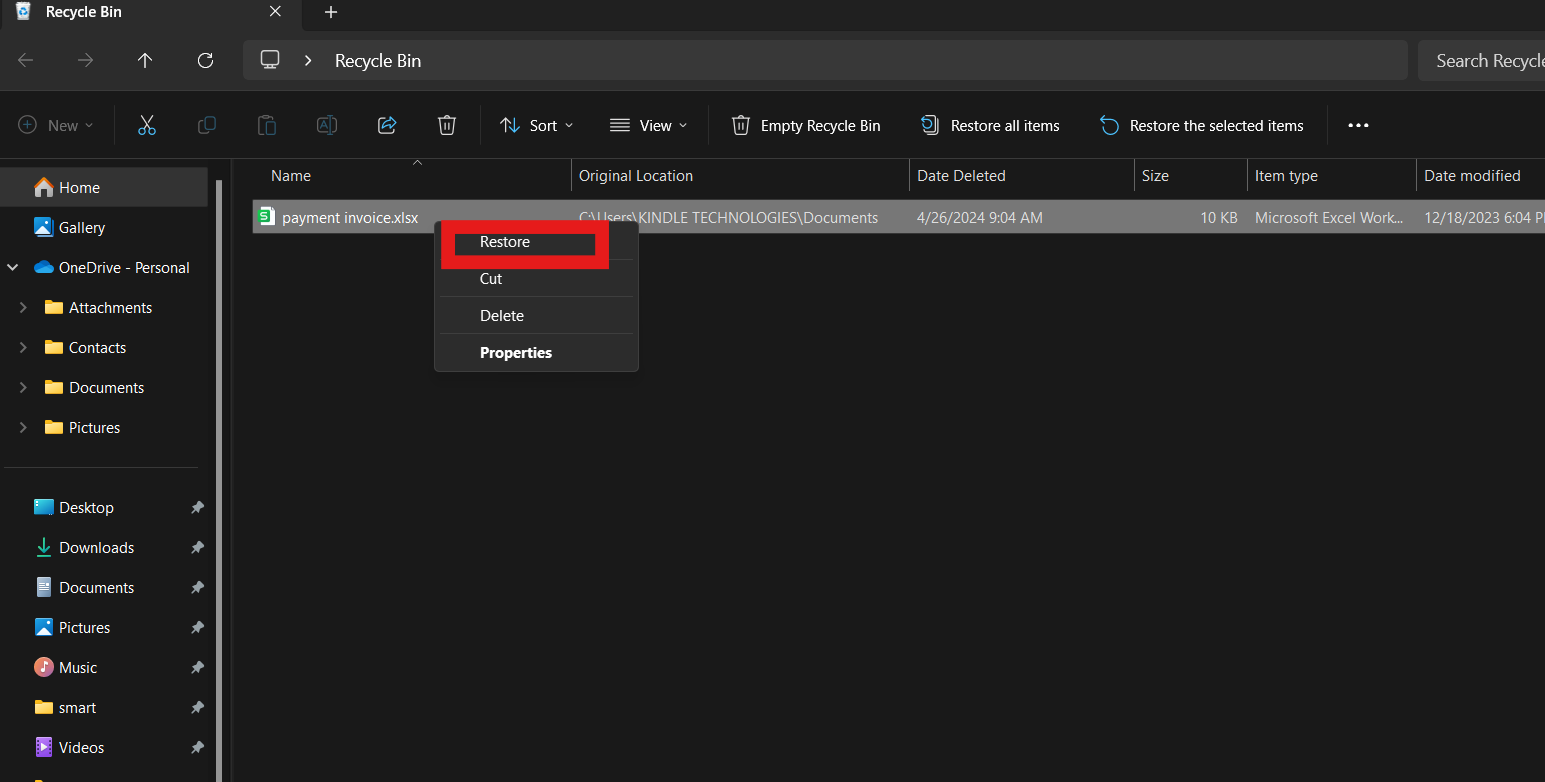Click Recycle Bin in the address bar
The width and height of the screenshot is (1545, 782).
coord(378,61)
